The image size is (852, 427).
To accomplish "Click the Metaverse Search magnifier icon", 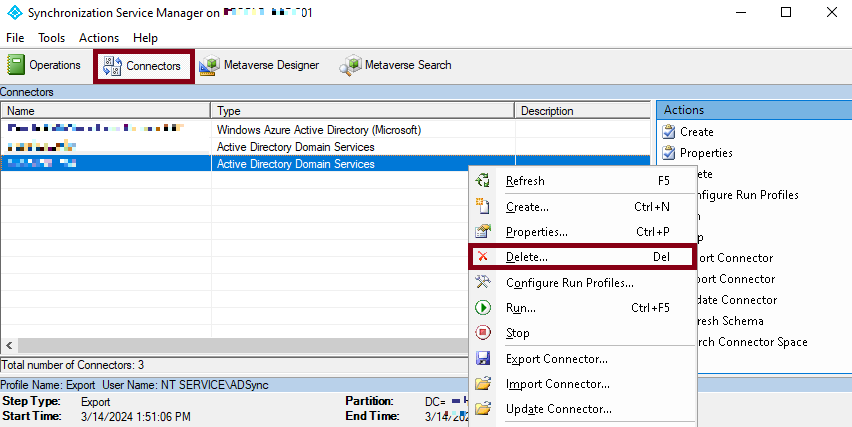I will tap(350, 65).
